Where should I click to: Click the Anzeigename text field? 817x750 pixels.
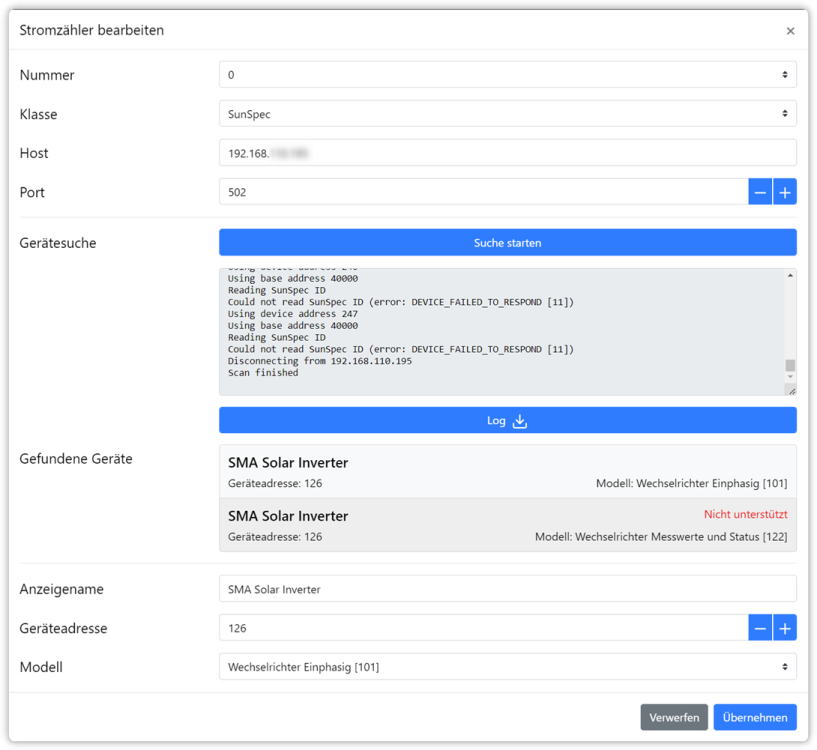click(x=507, y=589)
